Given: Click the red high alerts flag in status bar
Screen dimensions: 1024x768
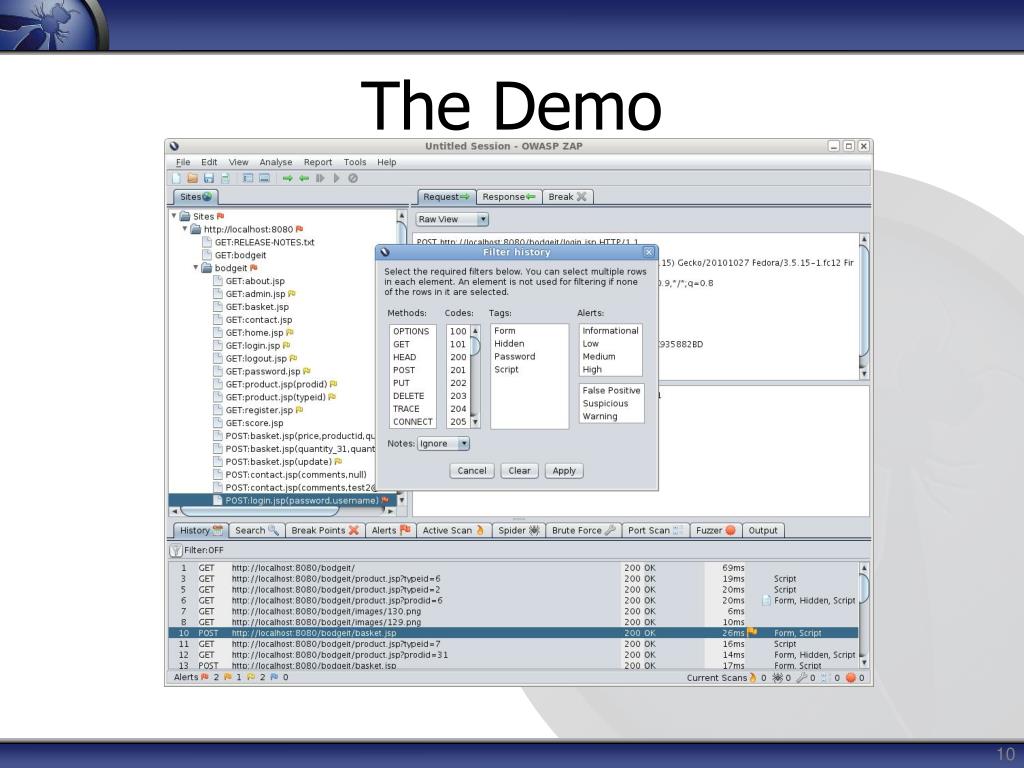Looking at the screenshot, I should point(205,677).
